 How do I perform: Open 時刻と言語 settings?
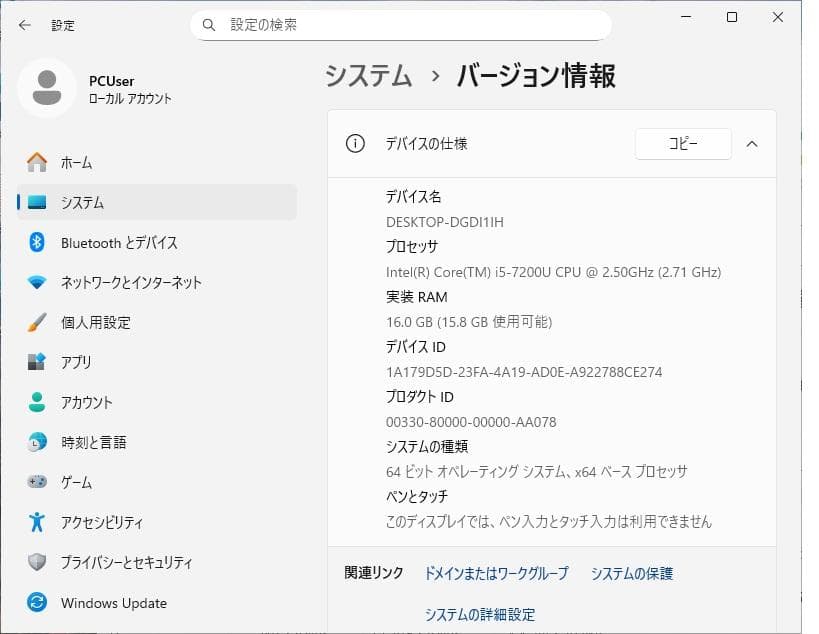click(x=88, y=442)
